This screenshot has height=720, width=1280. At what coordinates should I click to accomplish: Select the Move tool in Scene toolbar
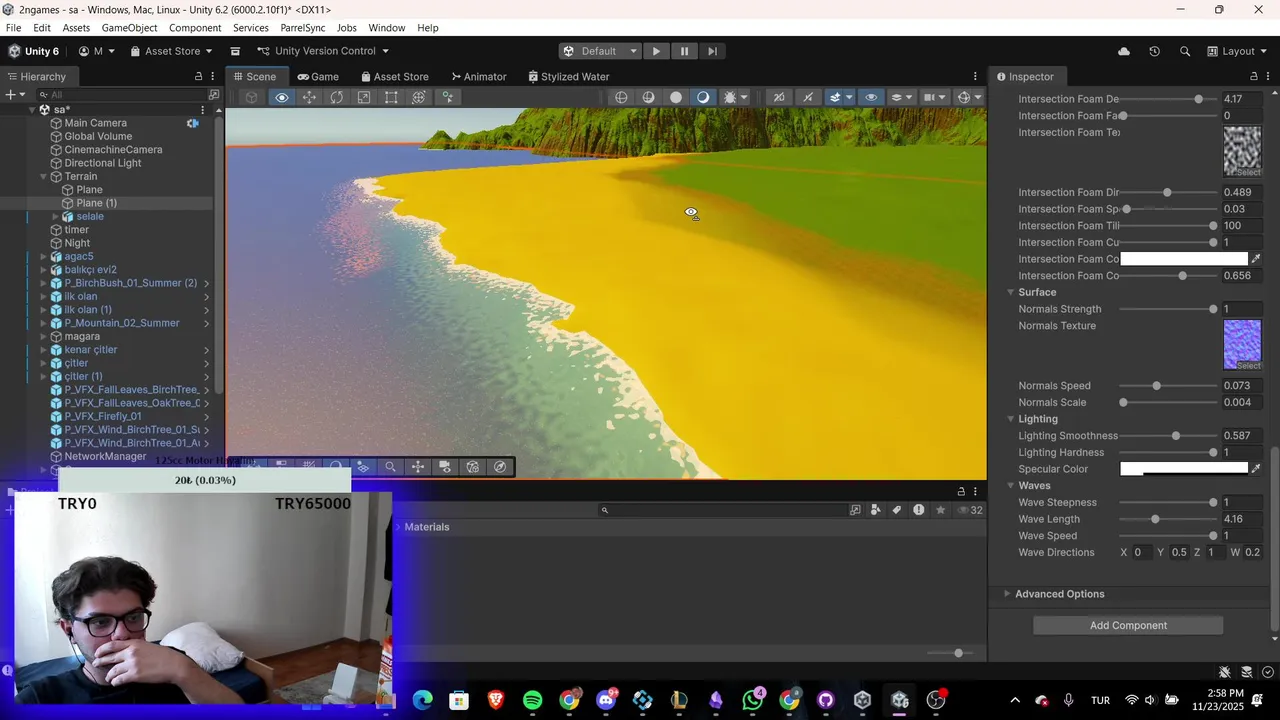[309, 97]
